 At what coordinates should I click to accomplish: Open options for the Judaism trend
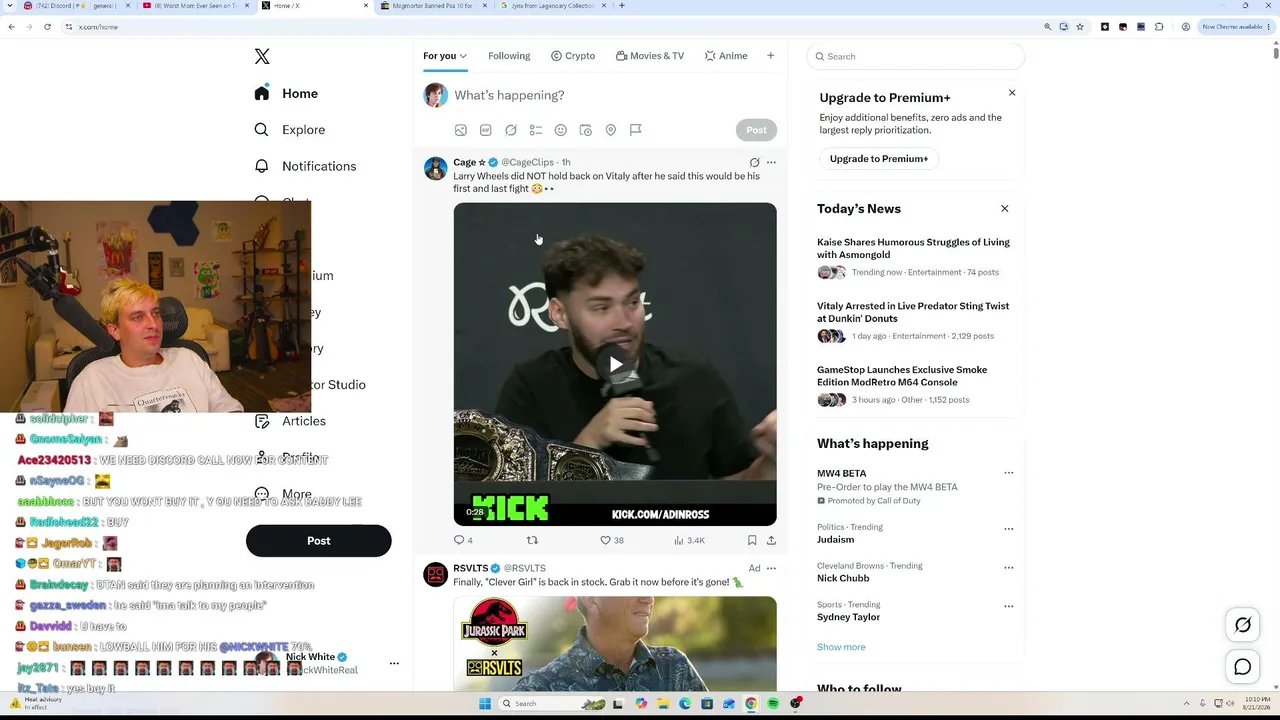click(1008, 528)
